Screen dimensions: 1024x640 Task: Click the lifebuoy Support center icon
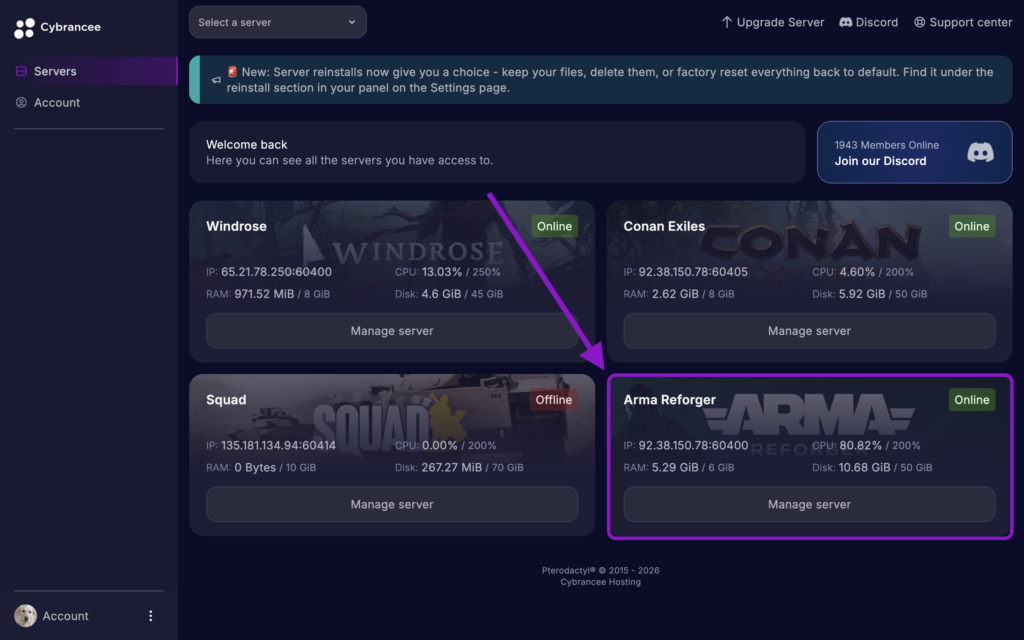(920, 22)
